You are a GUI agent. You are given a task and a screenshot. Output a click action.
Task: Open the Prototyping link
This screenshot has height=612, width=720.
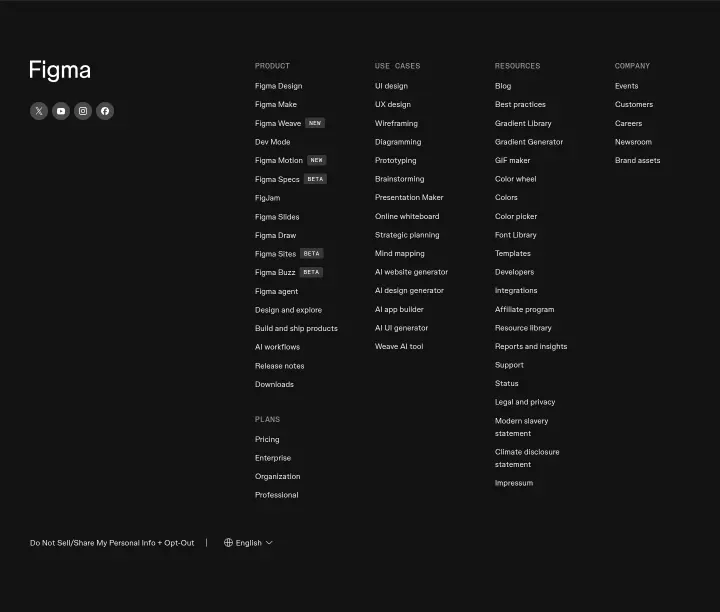coord(395,160)
